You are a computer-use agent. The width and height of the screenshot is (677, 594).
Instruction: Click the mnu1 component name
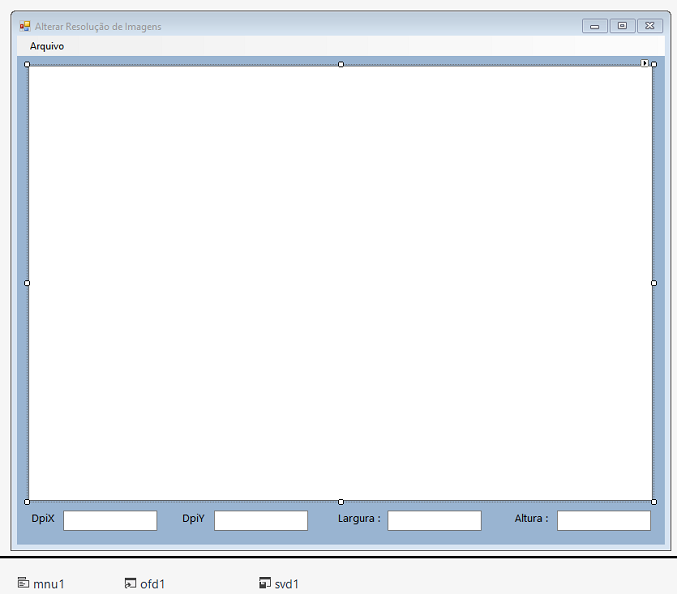coord(49,584)
